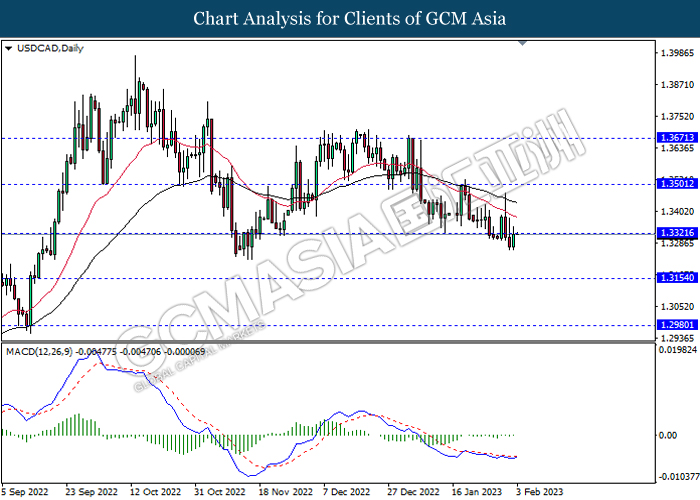Click the 1.38710 price axis value
This screenshot has width=700, height=500.
pyautogui.click(x=677, y=84)
